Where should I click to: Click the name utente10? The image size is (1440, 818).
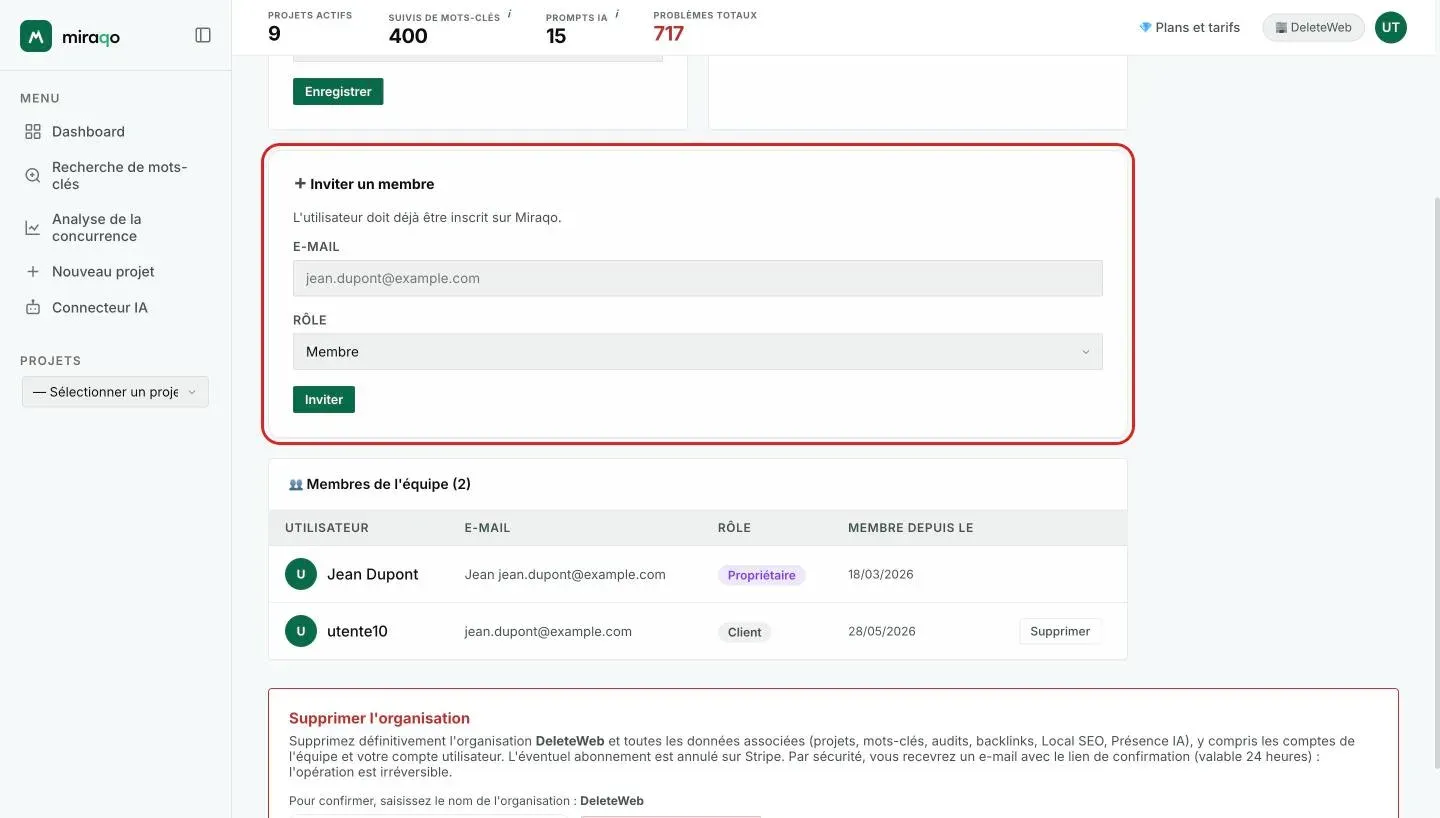click(357, 631)
